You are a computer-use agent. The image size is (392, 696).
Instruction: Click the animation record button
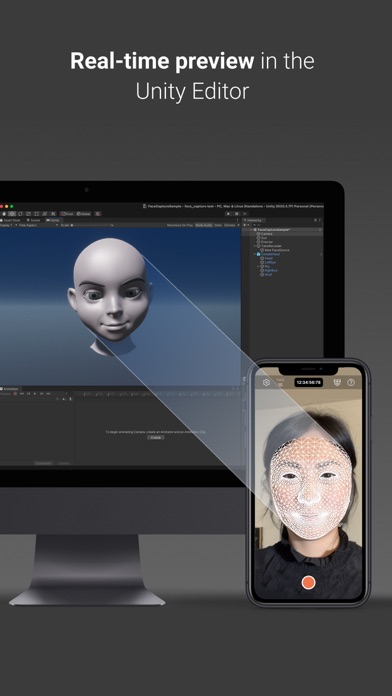pos(15,394)
